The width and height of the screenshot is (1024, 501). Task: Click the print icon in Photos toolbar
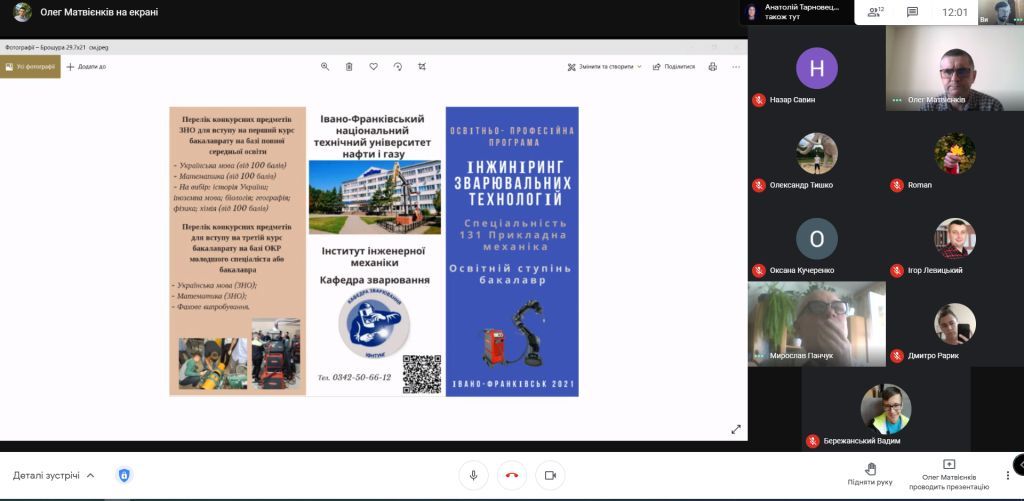pos(712,67)
